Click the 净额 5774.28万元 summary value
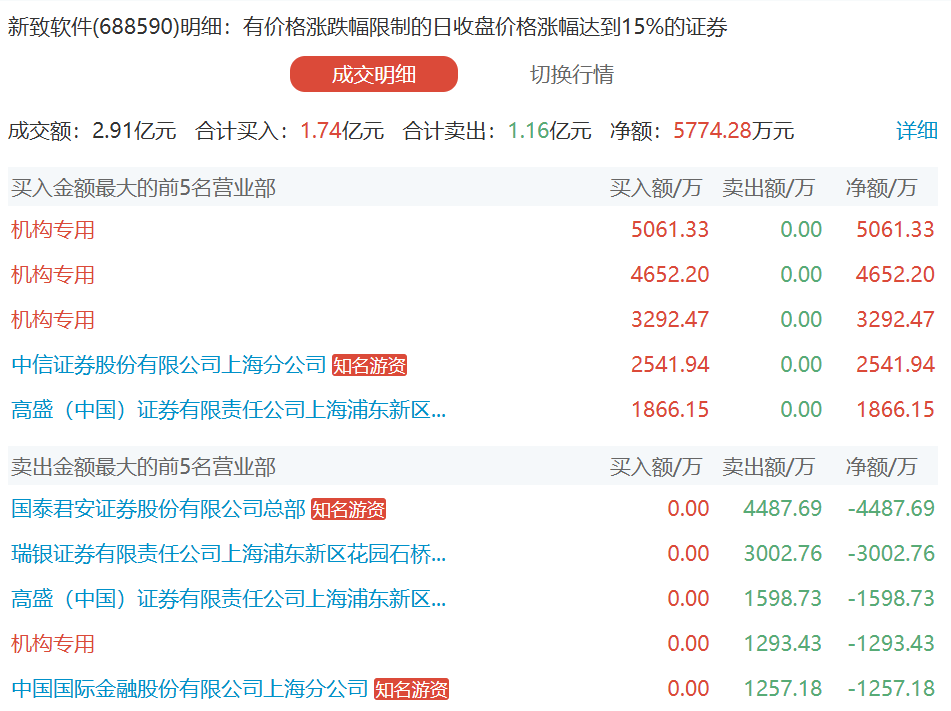Viewport: 951px width, 711px height. [x=733, y=130]
